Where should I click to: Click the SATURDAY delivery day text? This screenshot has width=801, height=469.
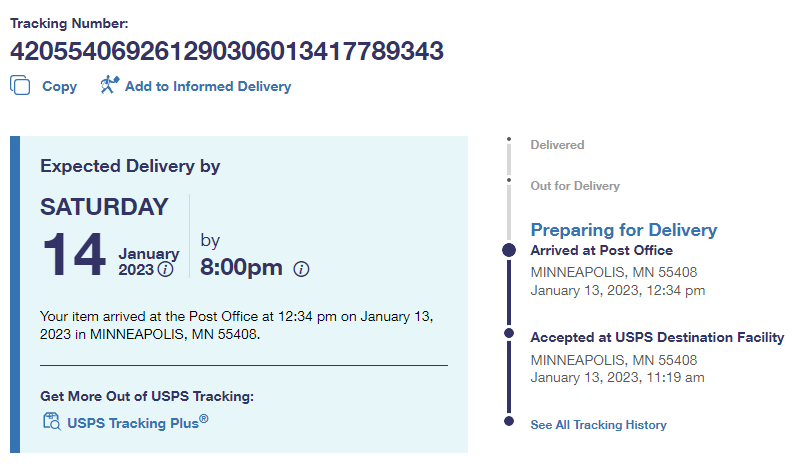[104, 207]
